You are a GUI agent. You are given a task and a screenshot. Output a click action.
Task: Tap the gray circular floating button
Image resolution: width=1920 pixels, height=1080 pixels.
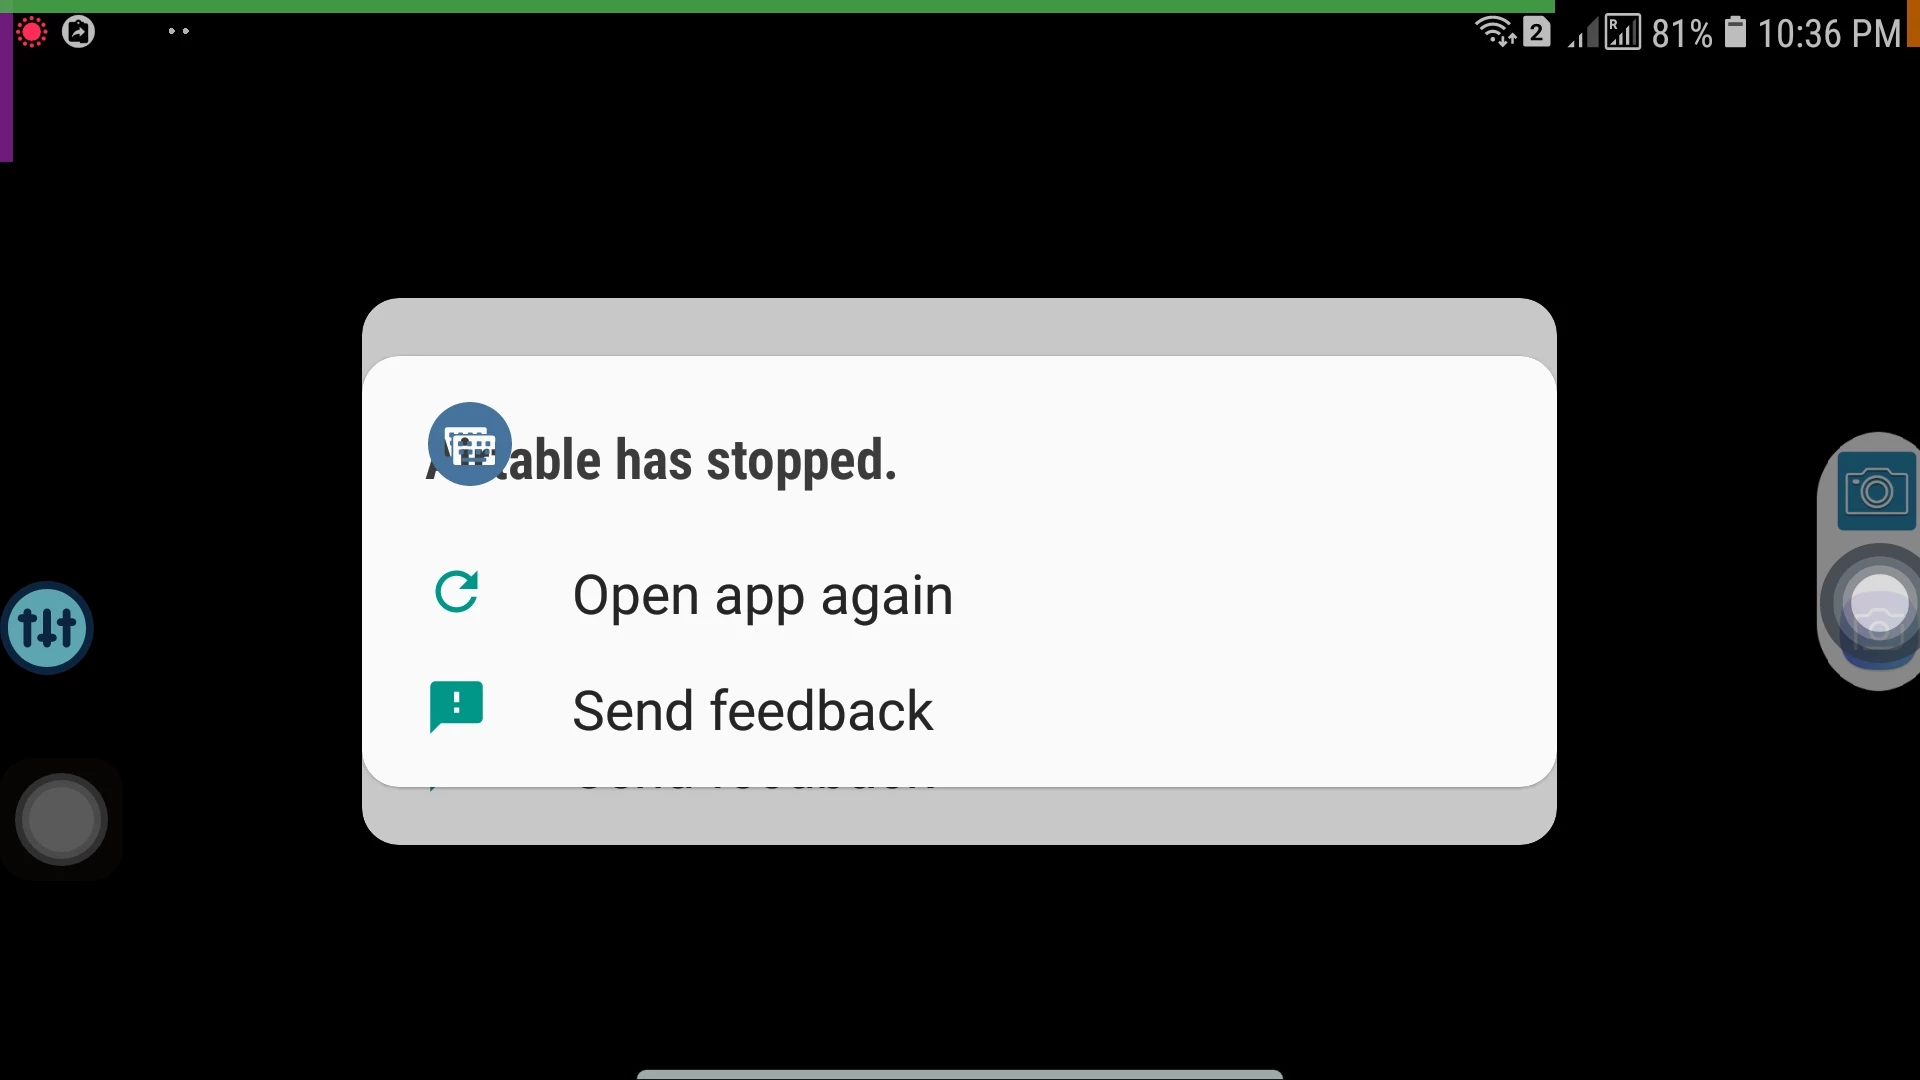pyautogui.click(x=62, y=820)
